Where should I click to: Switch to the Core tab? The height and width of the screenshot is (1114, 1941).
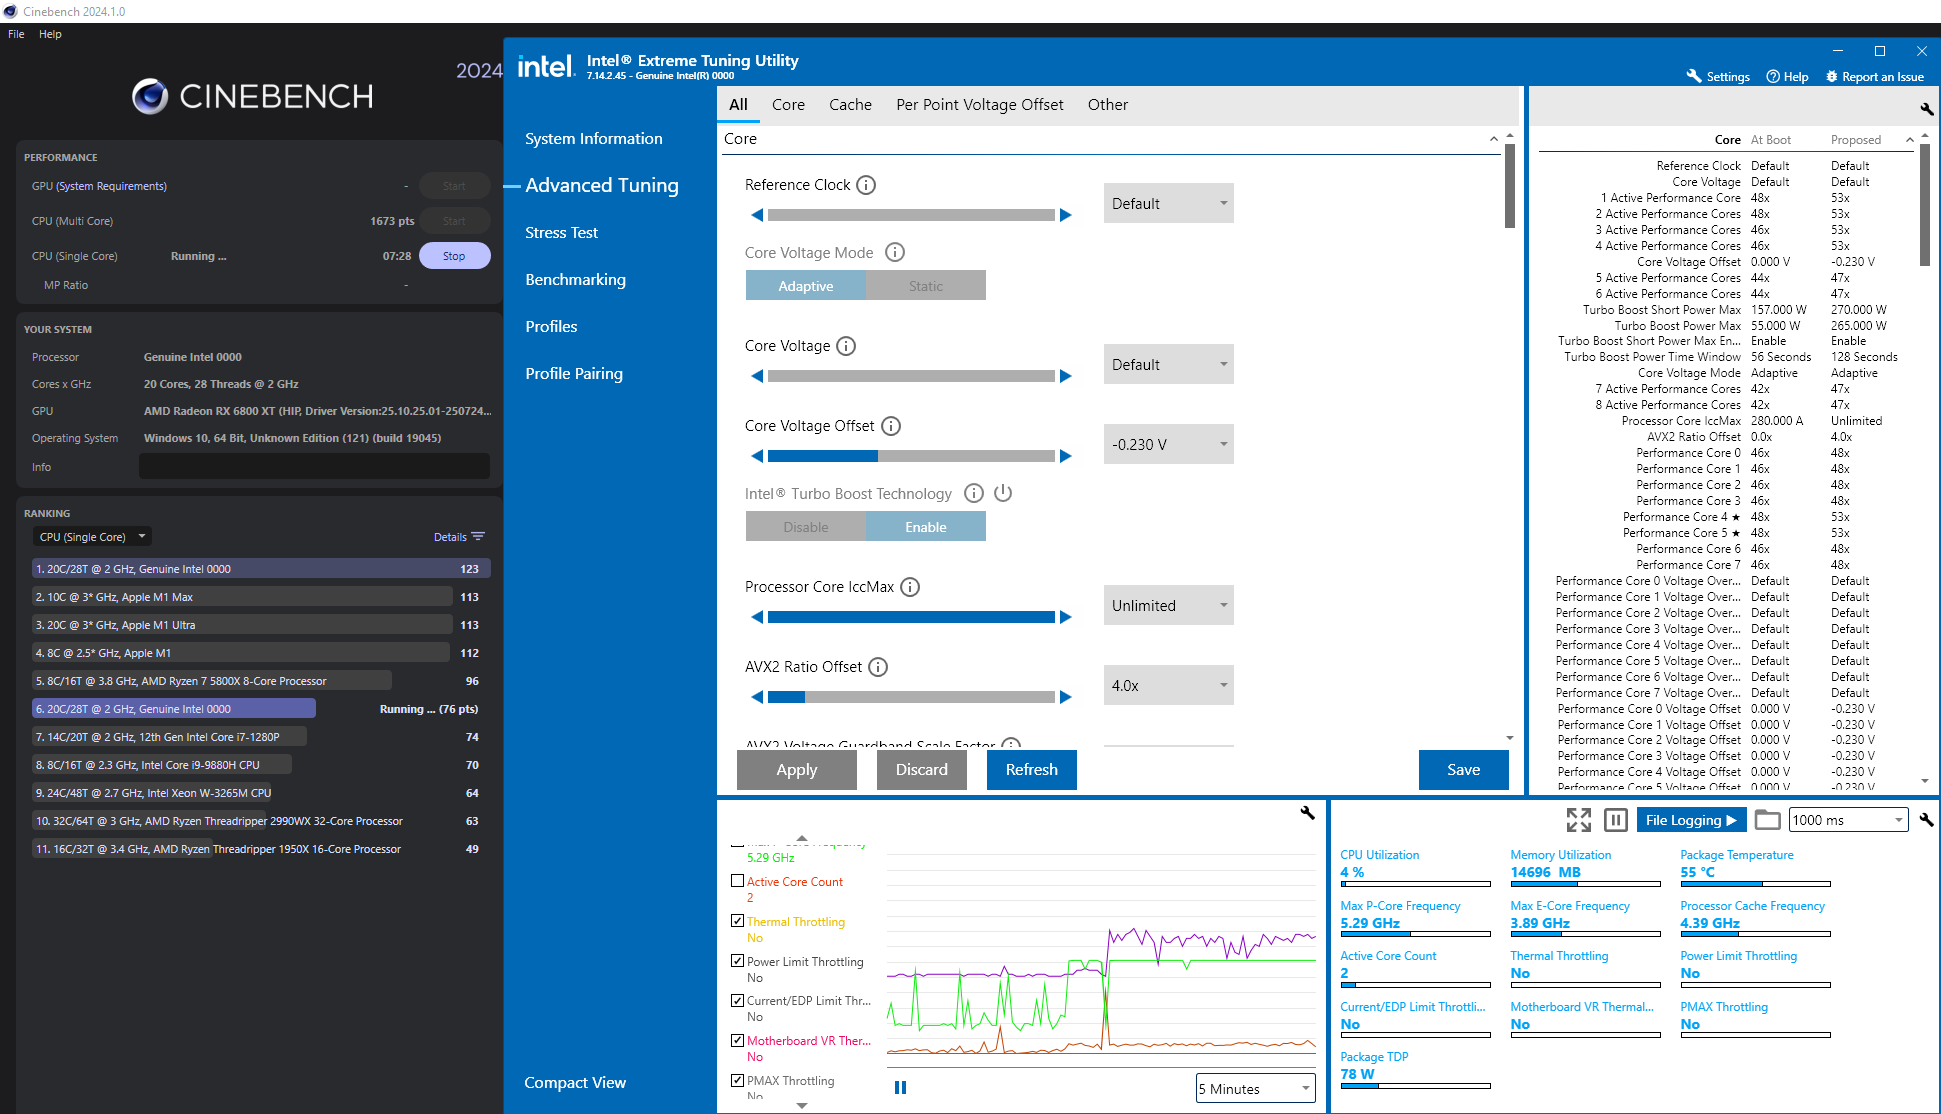point(788,105)
